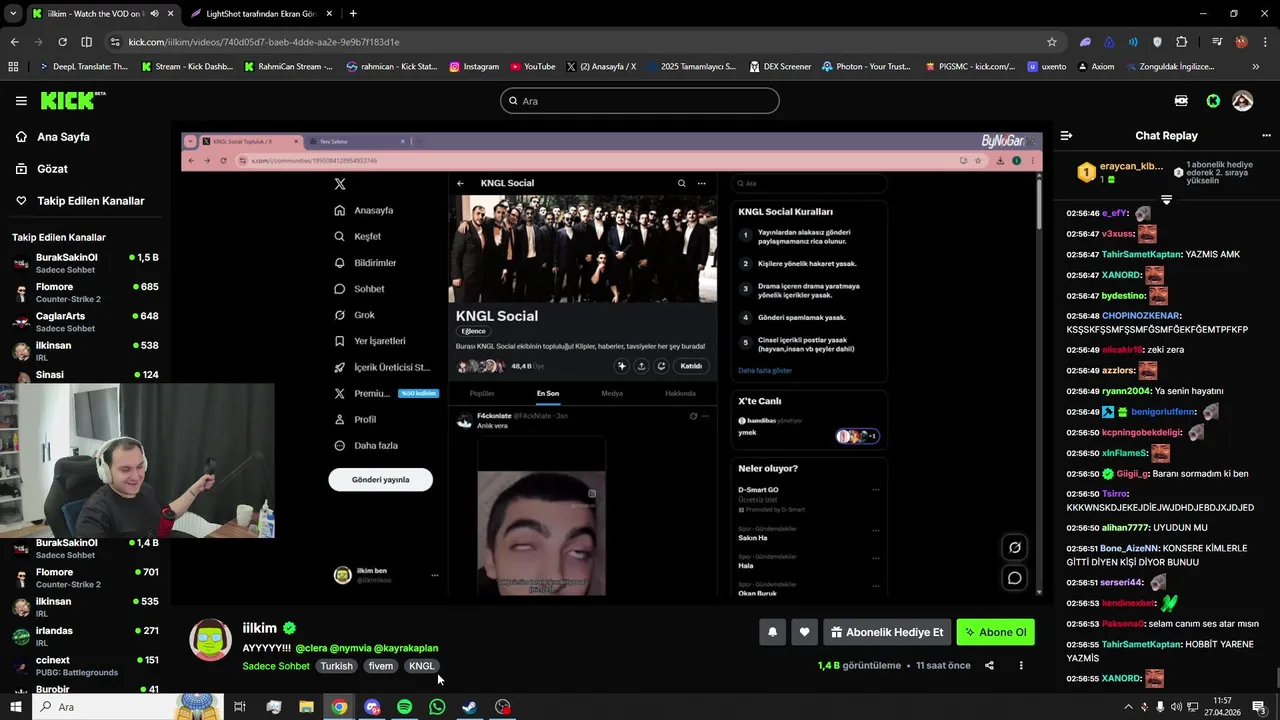The width and height of the screenshot is (1280, 720).
Task: Expand the gifted subs leaderboard arrow
Action: 1166,200
